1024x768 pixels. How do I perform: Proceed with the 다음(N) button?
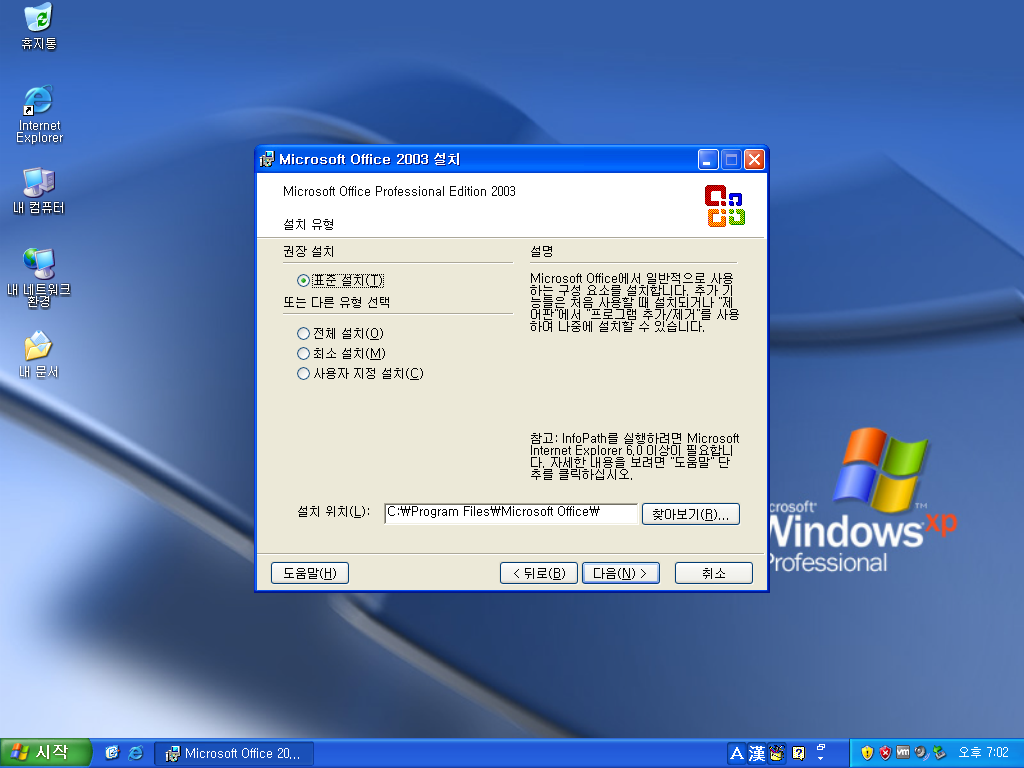pyautogui.click(x=620, y=573)
